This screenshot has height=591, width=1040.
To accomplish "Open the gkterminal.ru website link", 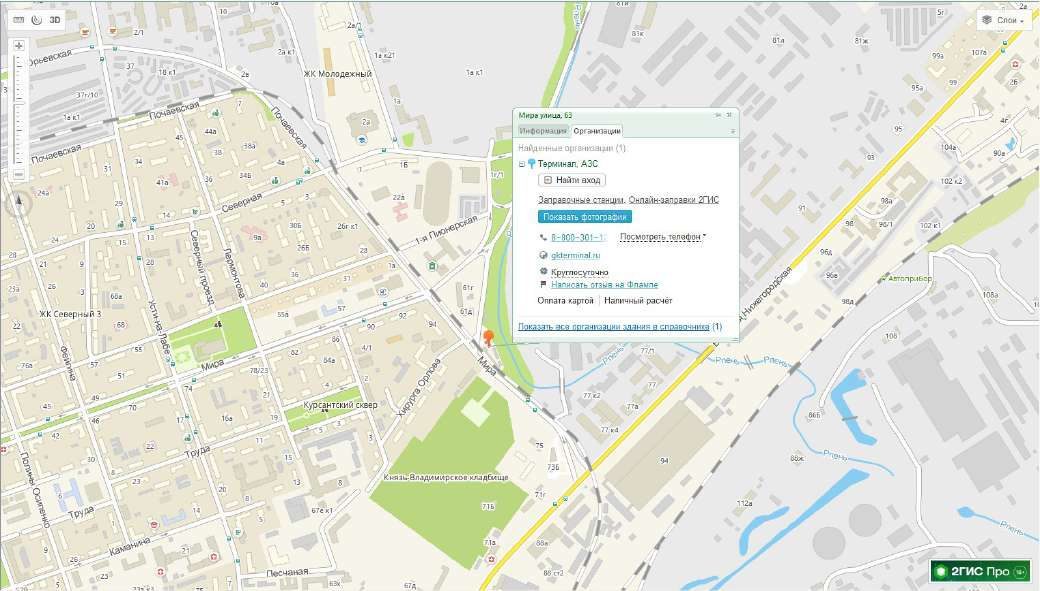I will [576, 255].
